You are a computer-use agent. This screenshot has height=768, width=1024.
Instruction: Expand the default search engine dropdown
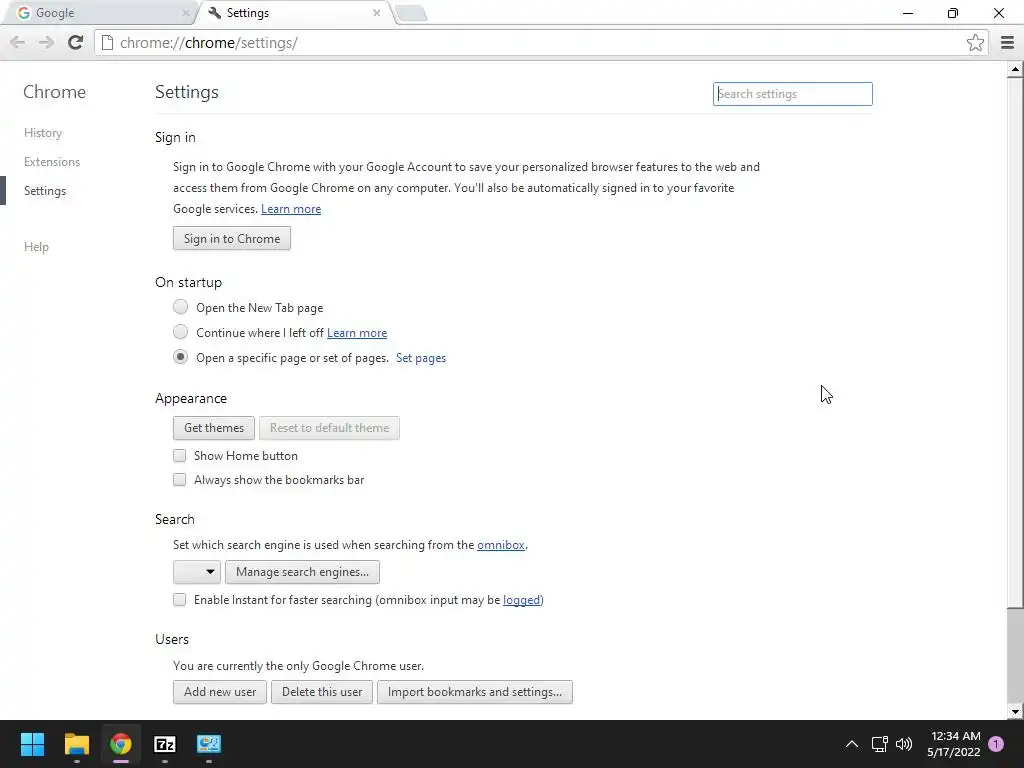pyautogui.click(x=197, y=572)
